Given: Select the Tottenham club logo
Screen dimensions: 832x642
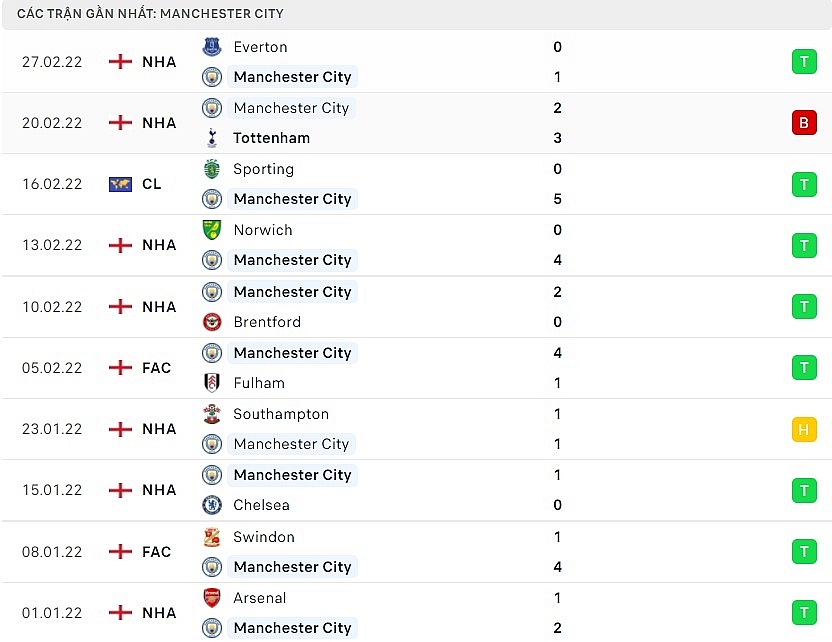Looking at the screenshot, I should pyautogui.click(x=211, y=138).
